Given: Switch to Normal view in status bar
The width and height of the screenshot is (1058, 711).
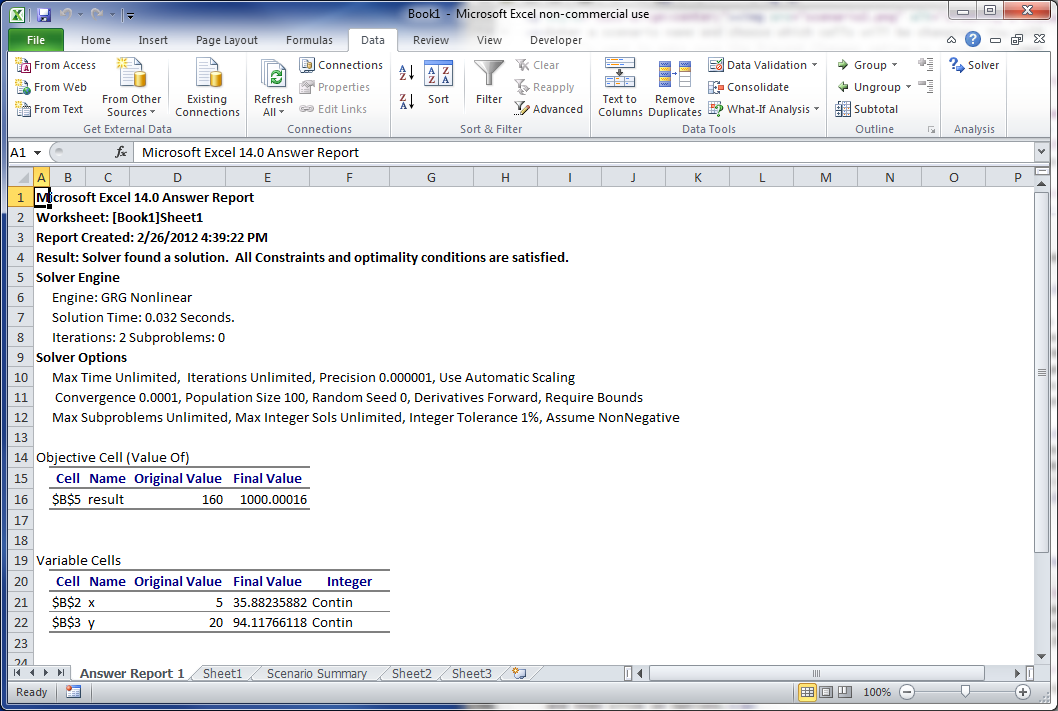Looking at the screenshot, I should [x=807, y=692].
